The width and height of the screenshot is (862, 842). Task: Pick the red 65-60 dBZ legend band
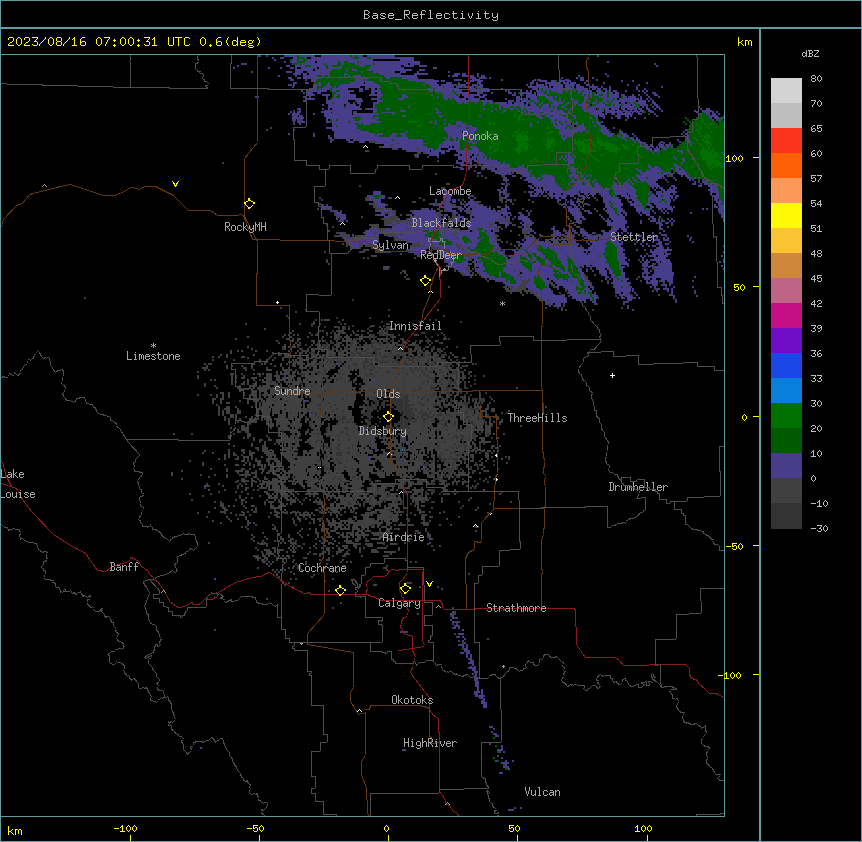[786, 141]
